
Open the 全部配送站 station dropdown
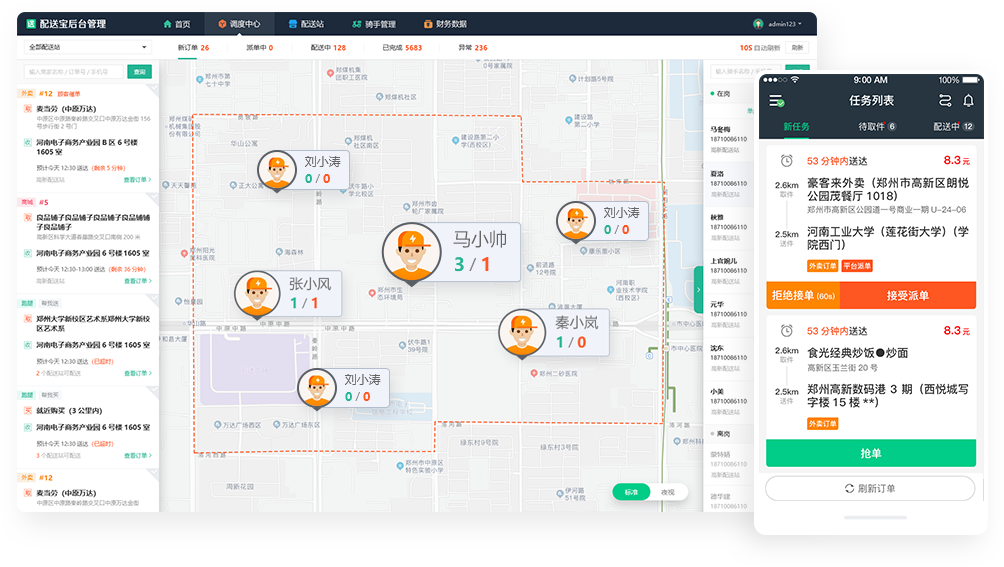(x=87, y=47)
